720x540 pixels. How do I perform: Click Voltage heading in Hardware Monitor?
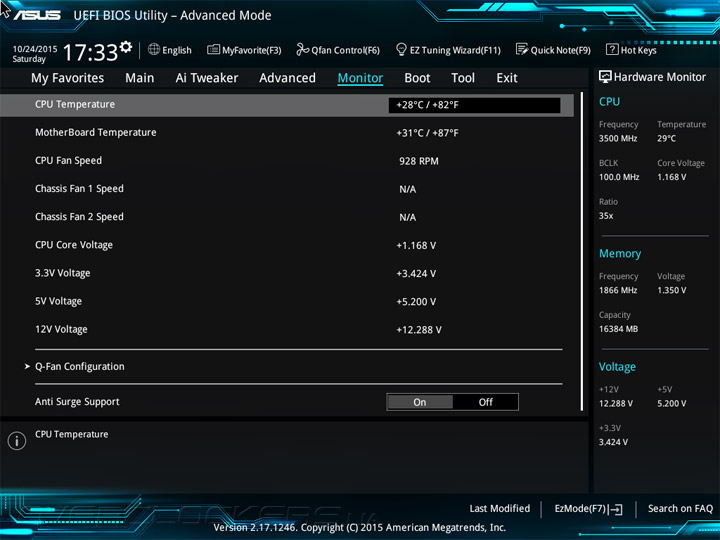[617, 367]
